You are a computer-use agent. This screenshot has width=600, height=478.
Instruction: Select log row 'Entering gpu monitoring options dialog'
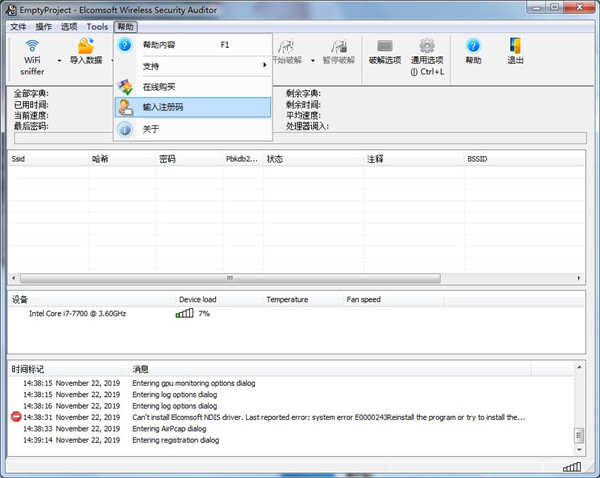(x=291, y=383)
